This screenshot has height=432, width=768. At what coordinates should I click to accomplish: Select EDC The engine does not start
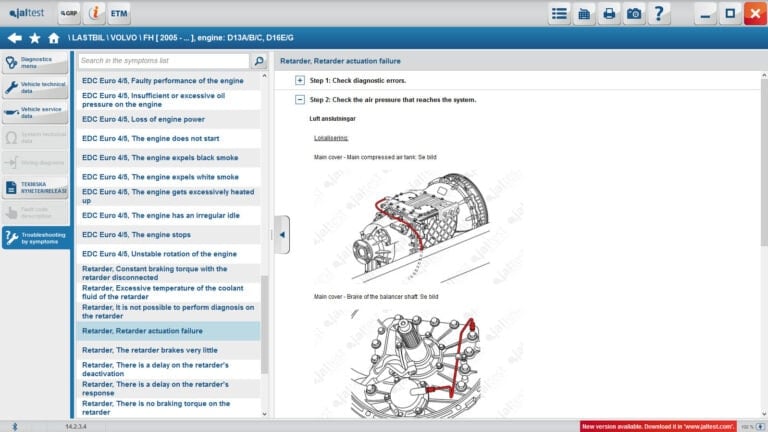[168, 139]
